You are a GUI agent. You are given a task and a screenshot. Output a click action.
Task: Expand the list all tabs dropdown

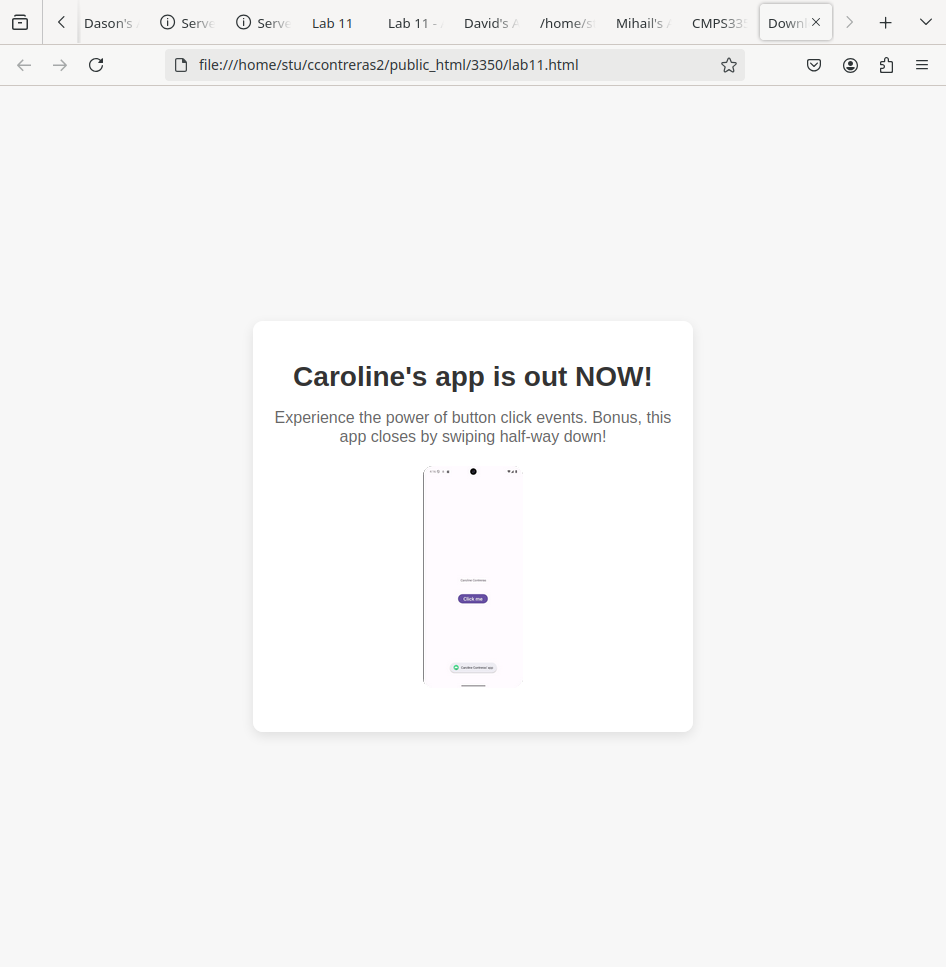[x=925, y=22]
